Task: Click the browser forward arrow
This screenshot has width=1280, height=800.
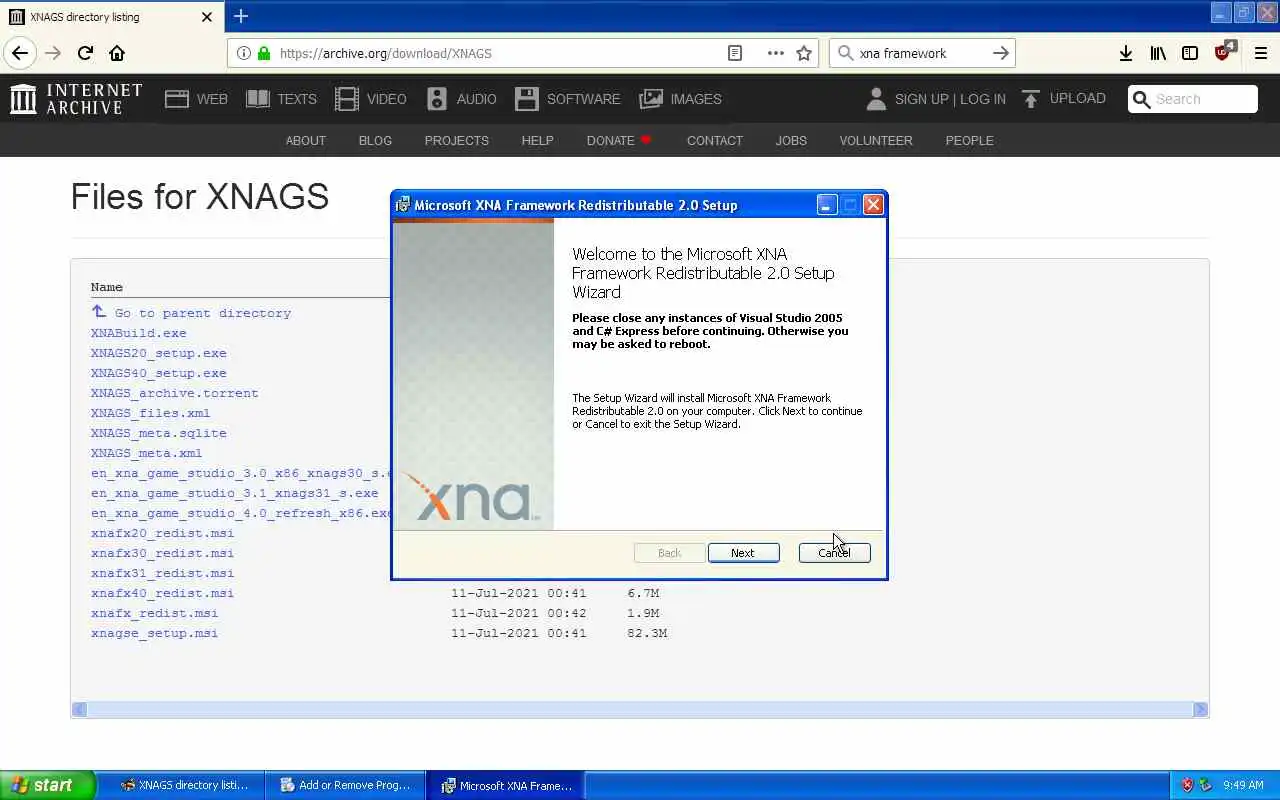Action: pyautogui.click(x=53, y=53)
